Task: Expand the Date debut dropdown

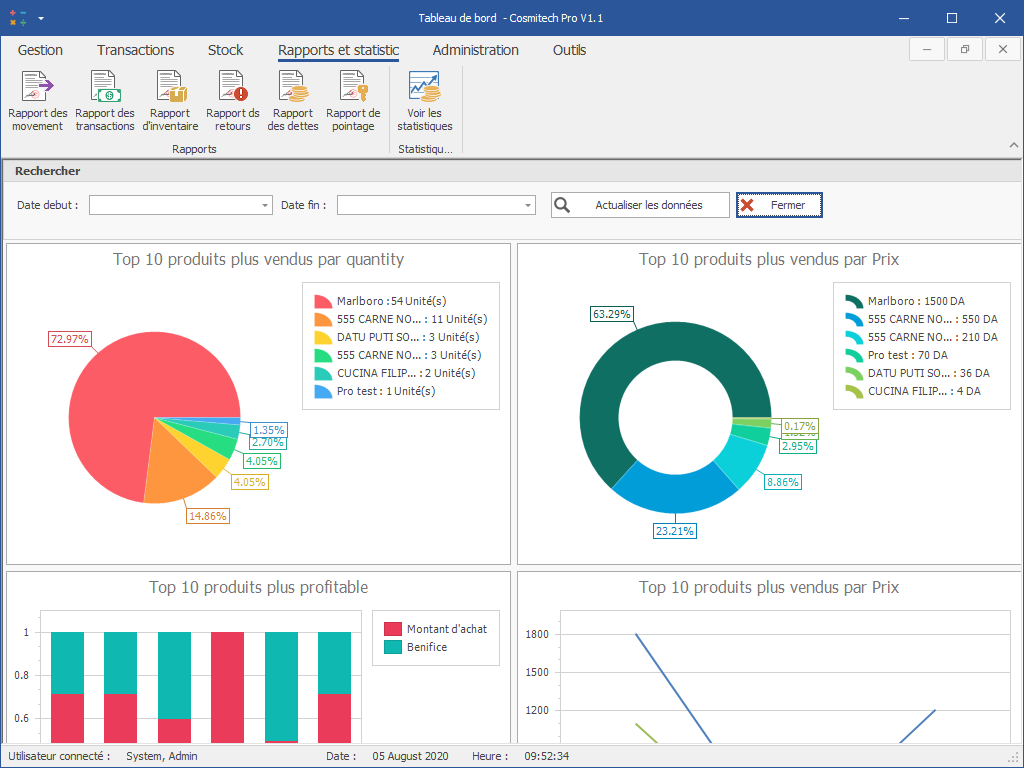Action: click(264, 205)
